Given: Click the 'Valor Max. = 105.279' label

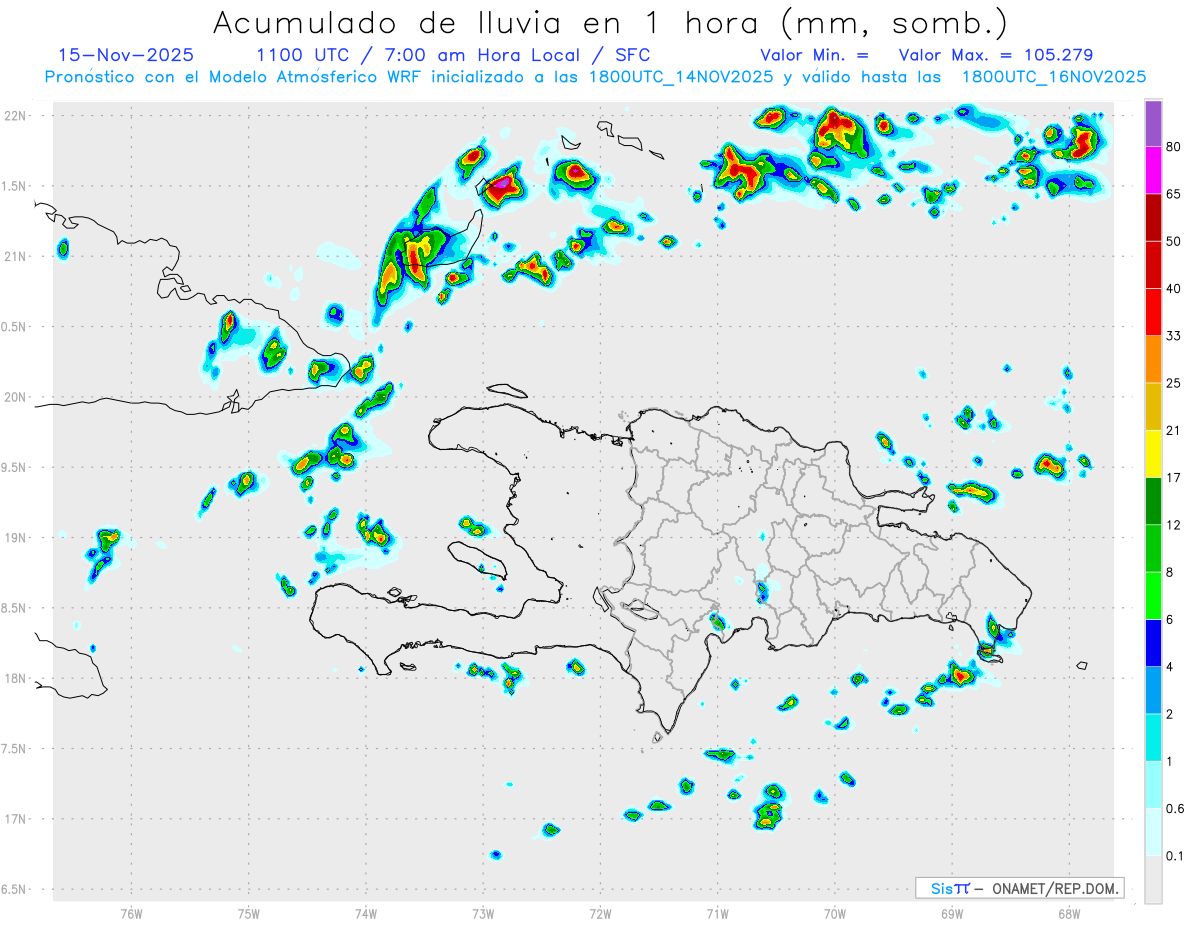Looking at the screenshot, I should pos(996,55).
